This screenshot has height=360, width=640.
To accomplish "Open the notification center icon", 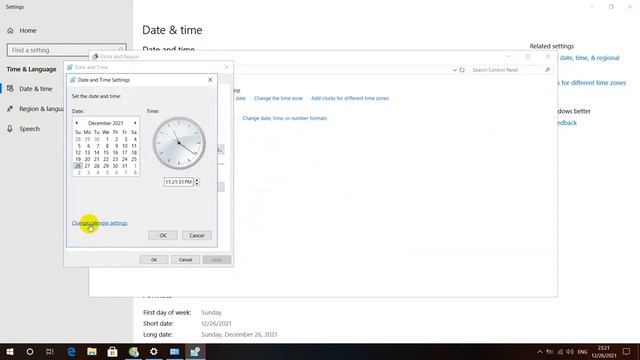I will point(627,351).
